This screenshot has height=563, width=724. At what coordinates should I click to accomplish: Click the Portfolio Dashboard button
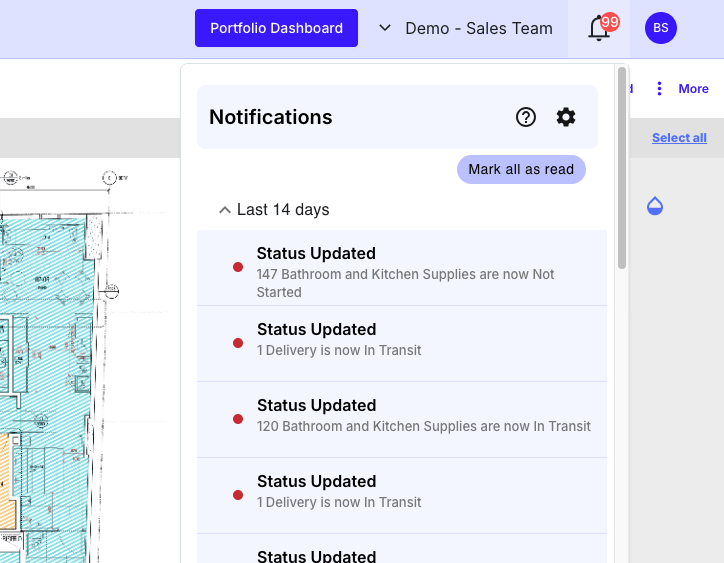276,28
